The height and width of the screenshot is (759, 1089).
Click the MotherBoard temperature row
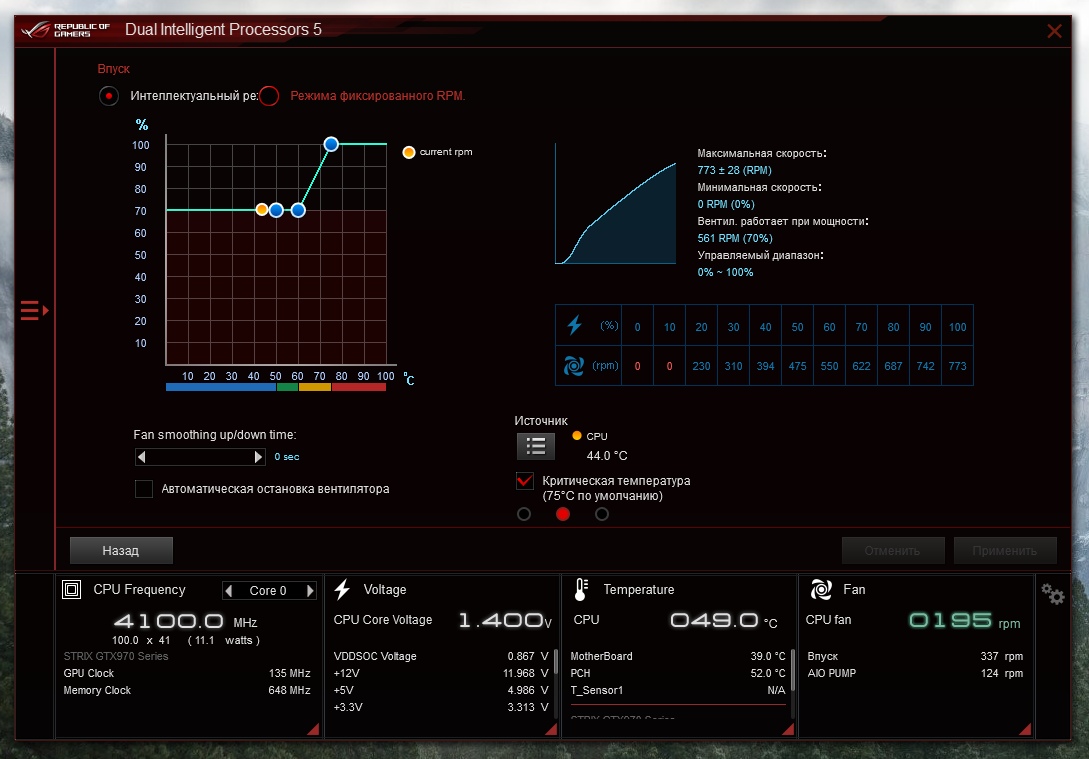pyautogui.click(x=678, y=656)
